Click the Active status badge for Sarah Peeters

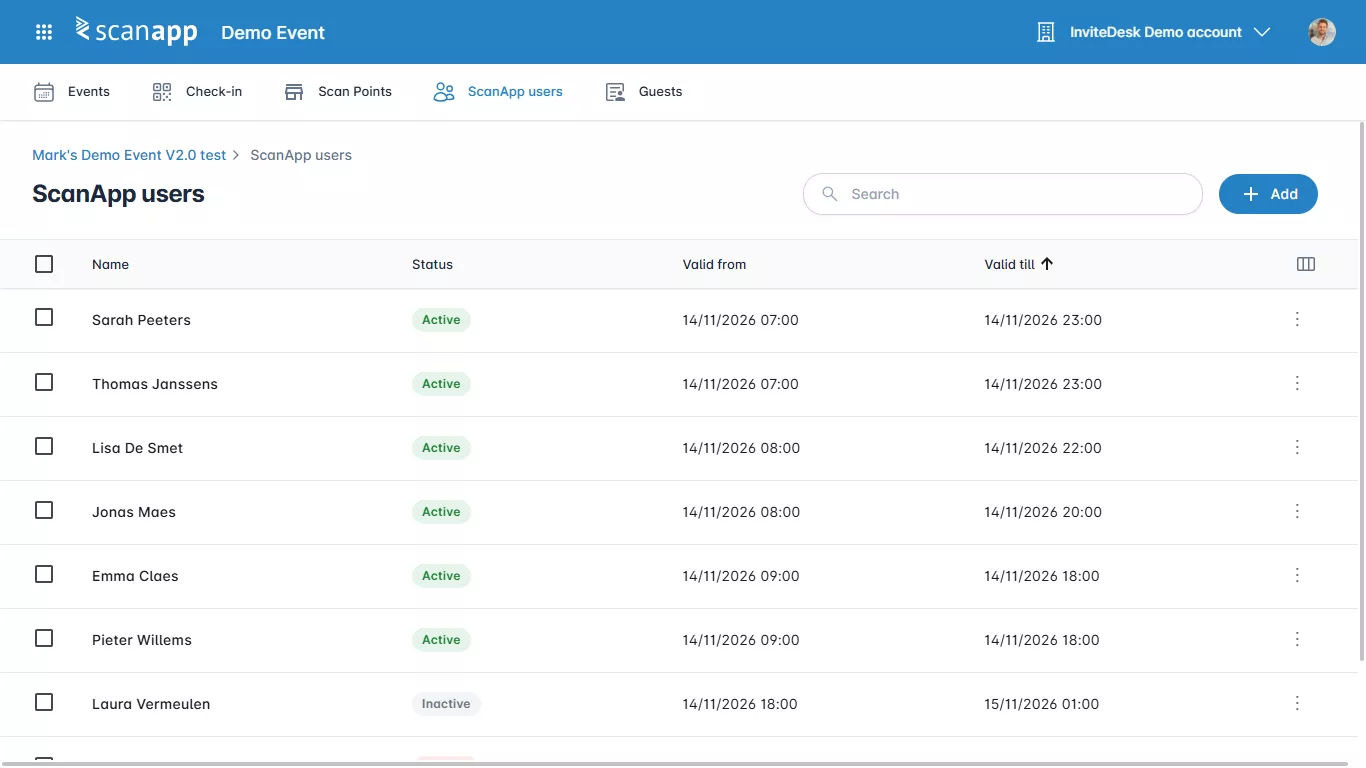click(441, 320)
